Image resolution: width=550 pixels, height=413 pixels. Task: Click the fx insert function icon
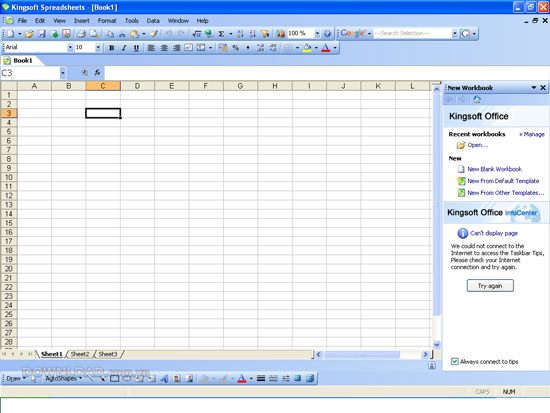click(97, 73)
